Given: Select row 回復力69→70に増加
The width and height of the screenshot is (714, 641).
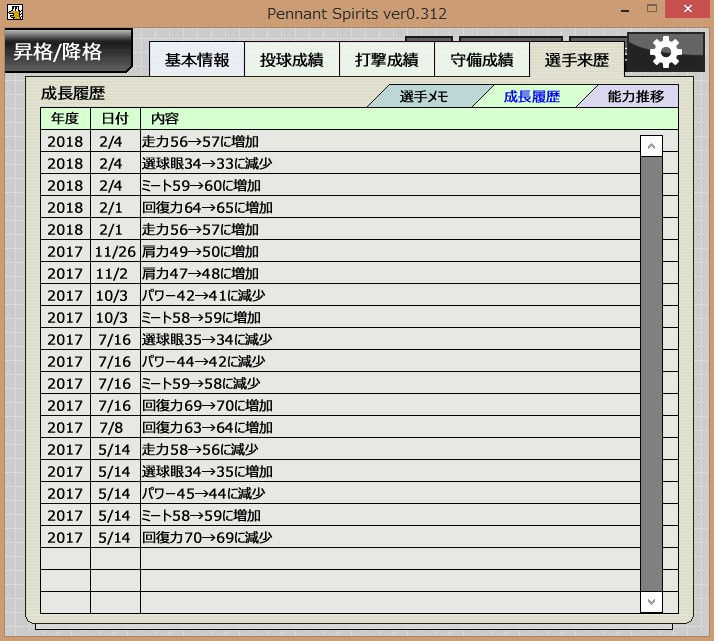Looking at the screenshot, I should point(340,406).
